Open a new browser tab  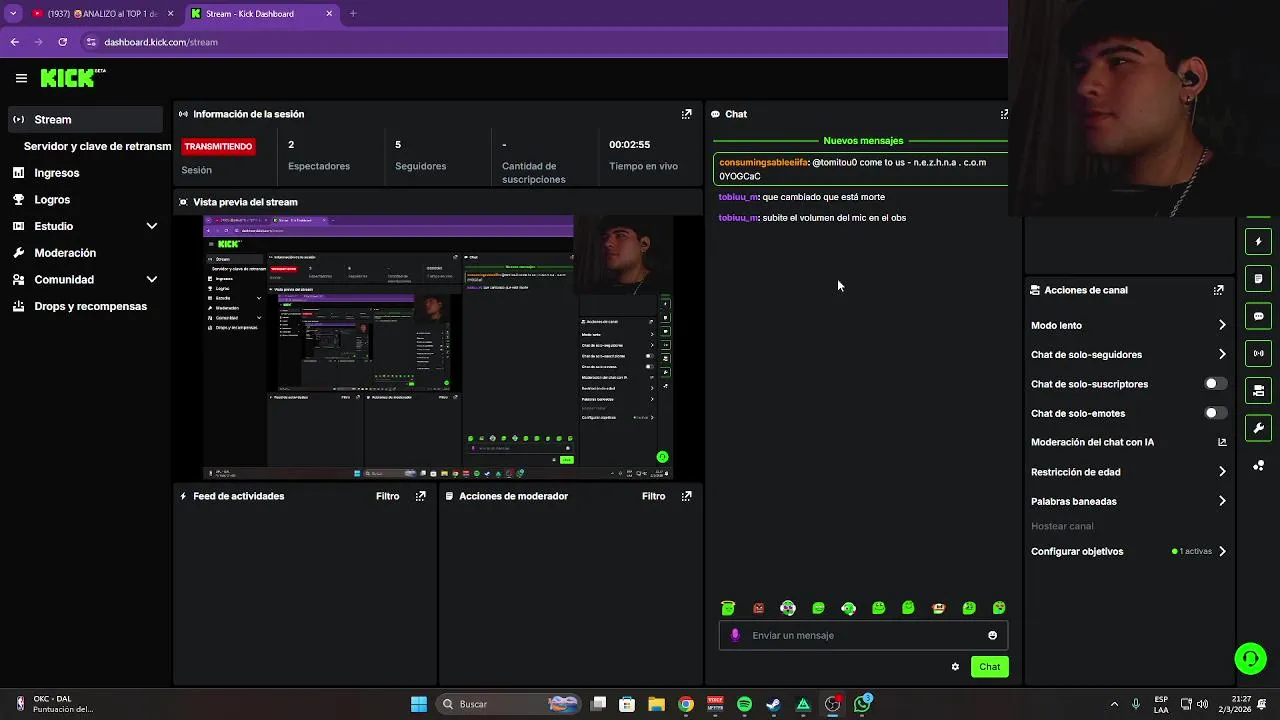[x=353, y=14]
